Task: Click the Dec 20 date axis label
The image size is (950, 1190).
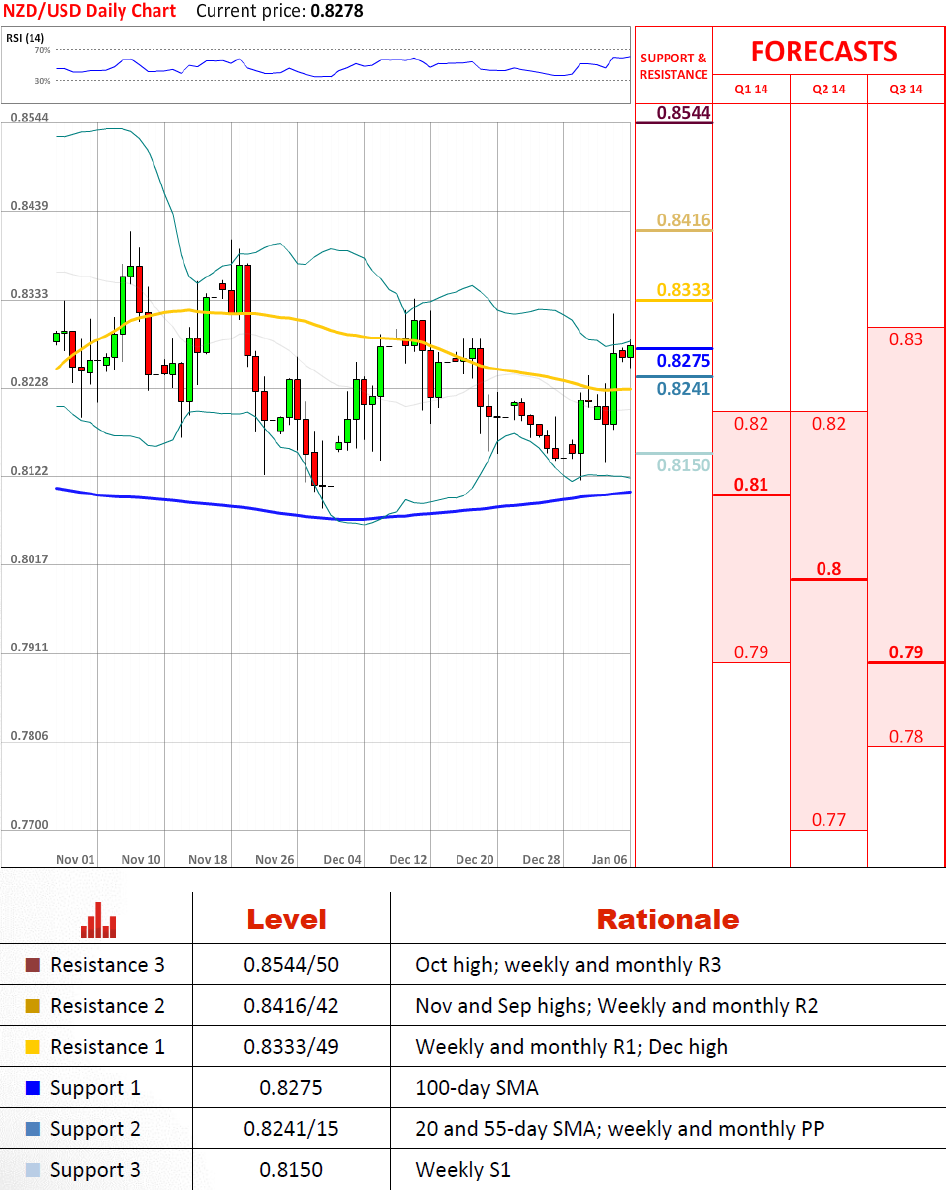Action: coord(474,859)
